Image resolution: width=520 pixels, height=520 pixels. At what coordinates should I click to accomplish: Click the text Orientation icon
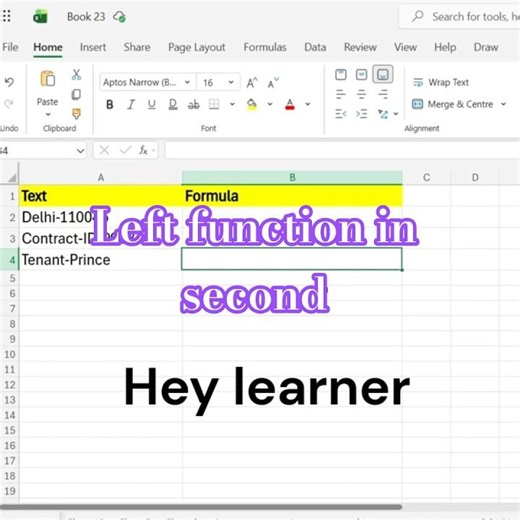(x=383, y=114)
